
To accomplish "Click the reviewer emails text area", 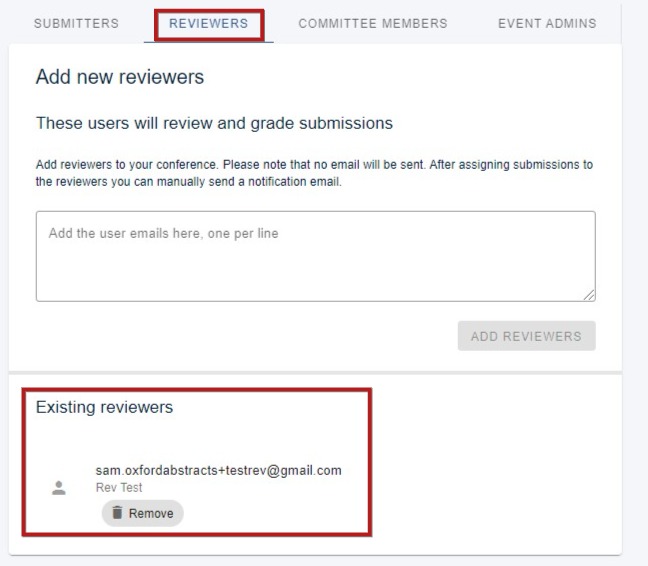I will click(x=316, y=256).
